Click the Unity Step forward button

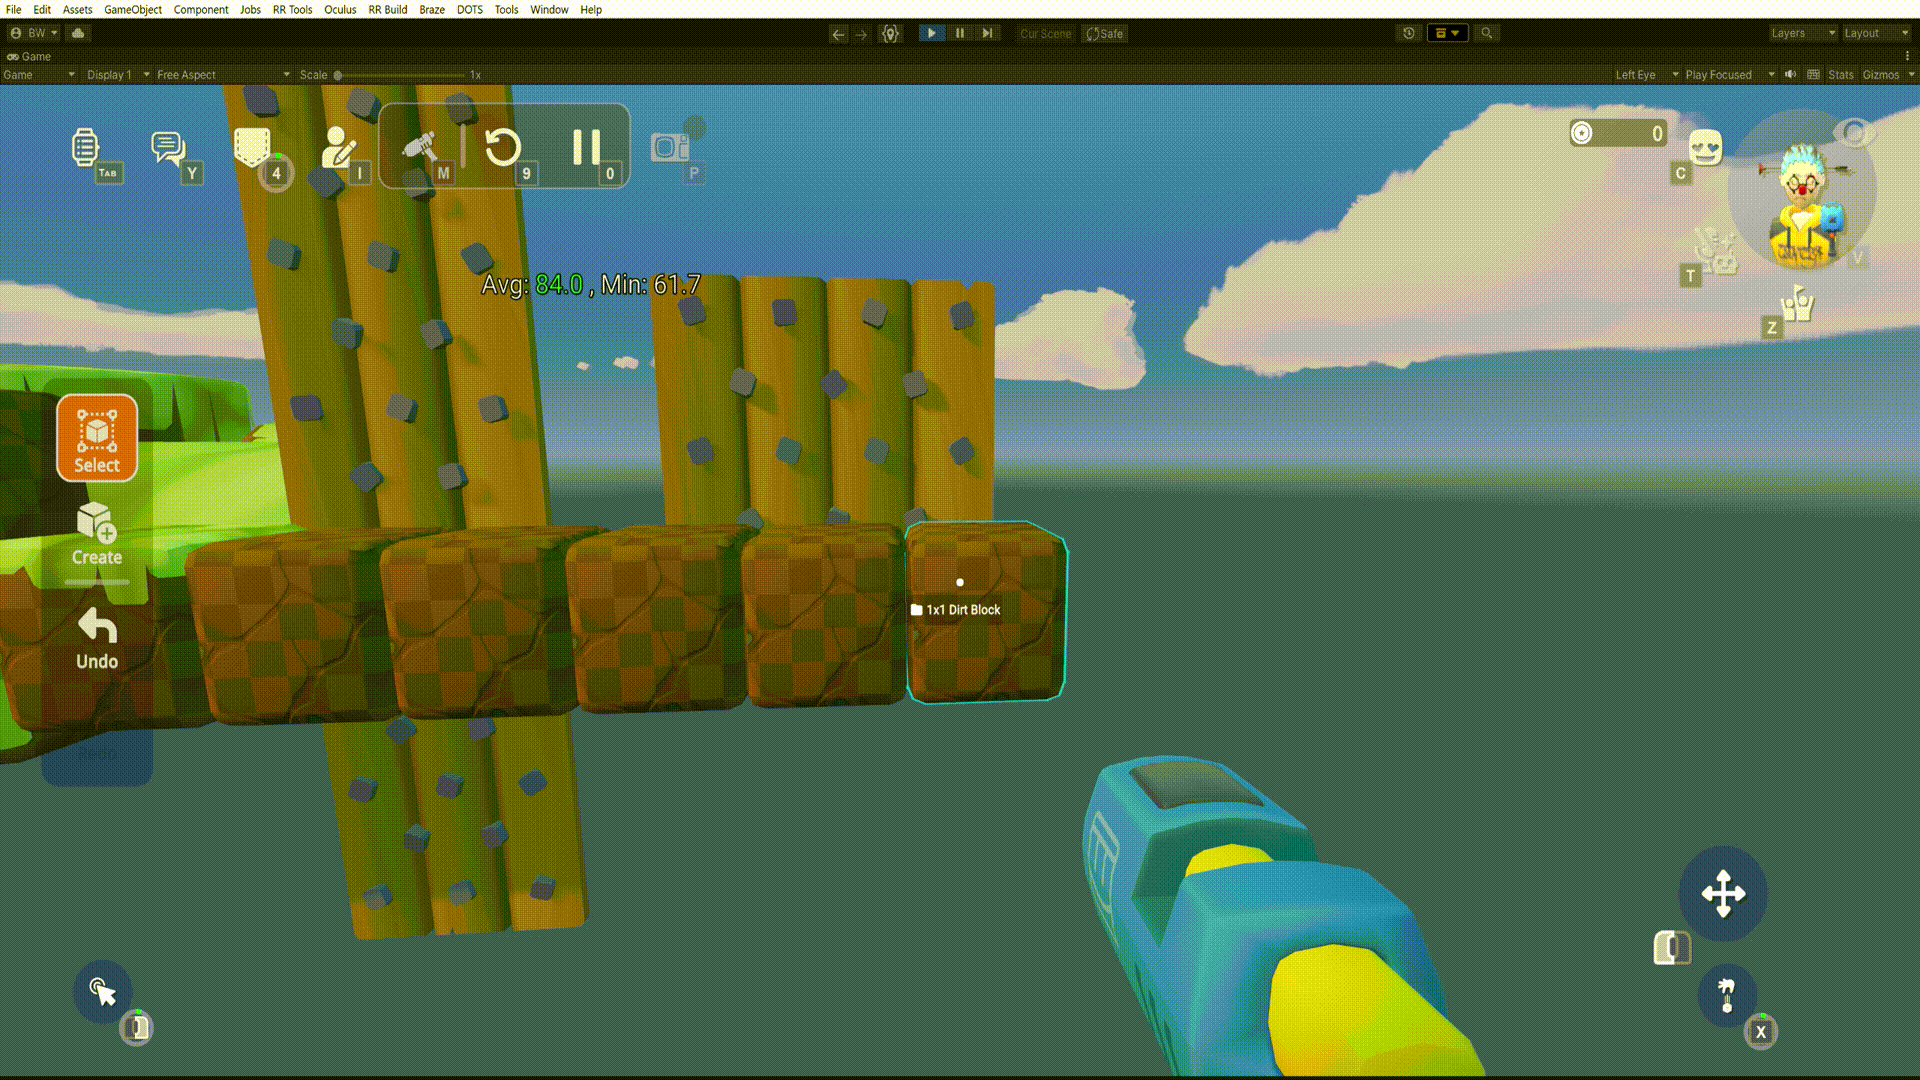[x=988, y=33]
